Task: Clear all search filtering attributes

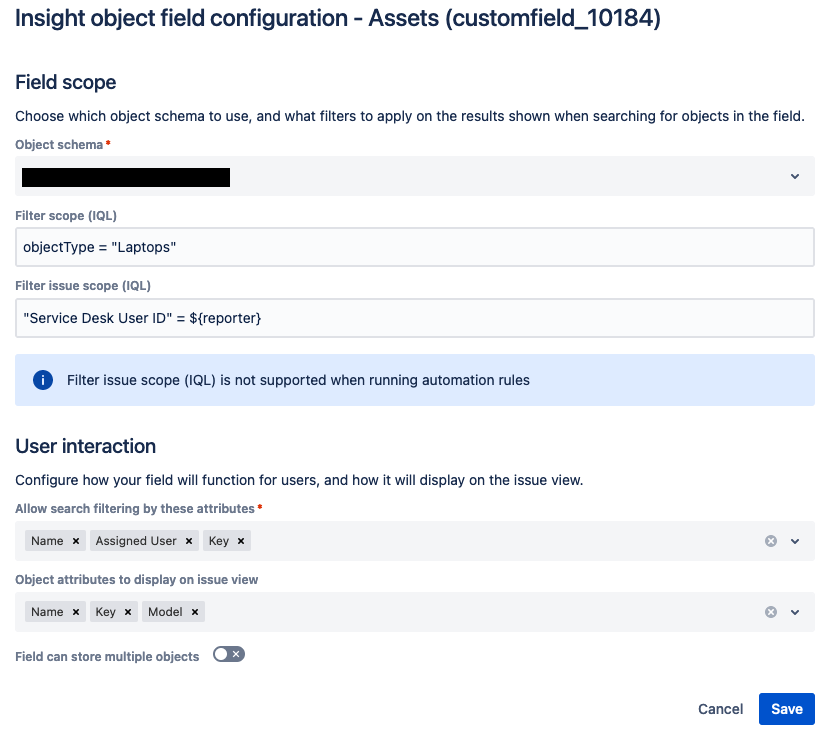Action: 771,541
